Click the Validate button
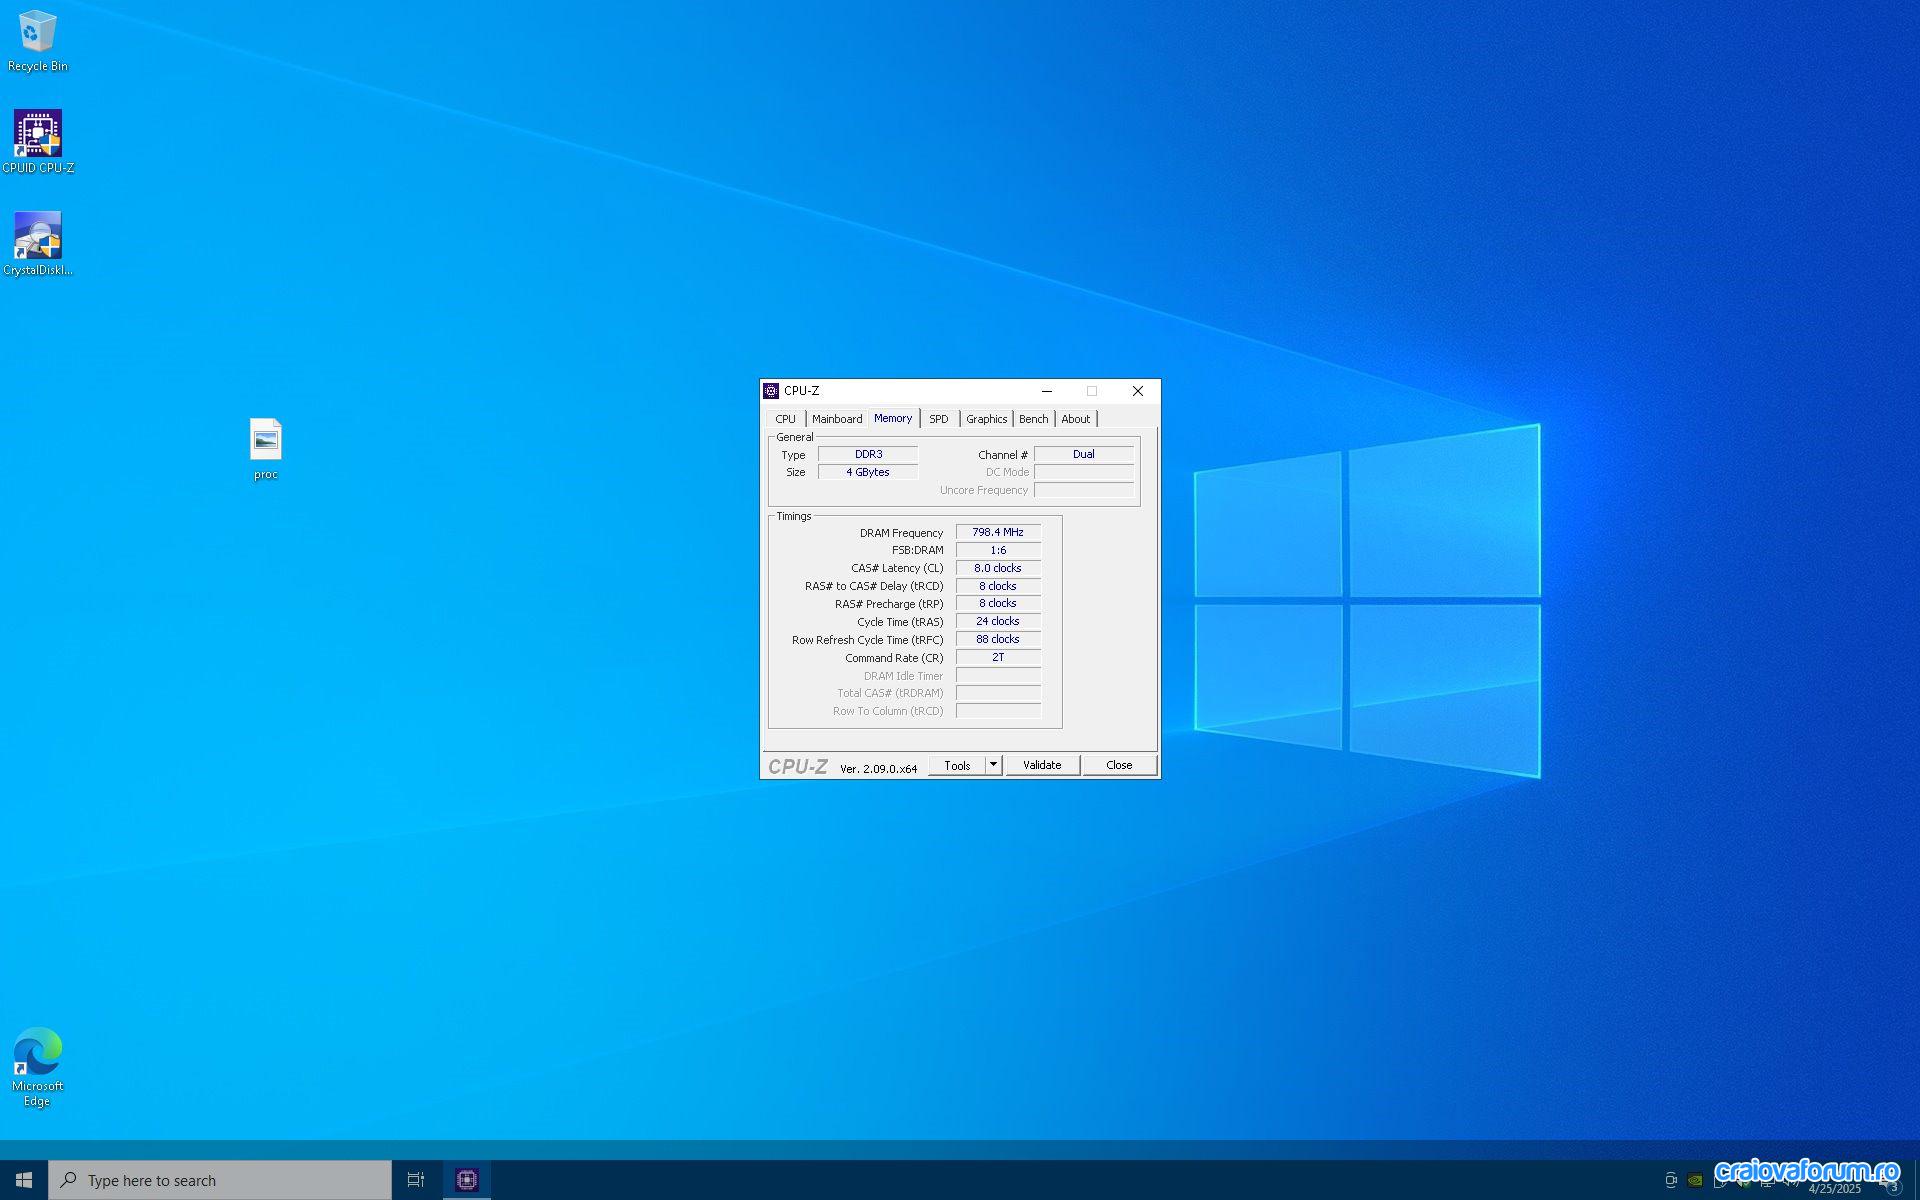Screen dimensions: 1920x1200 tap(1042, 765)
